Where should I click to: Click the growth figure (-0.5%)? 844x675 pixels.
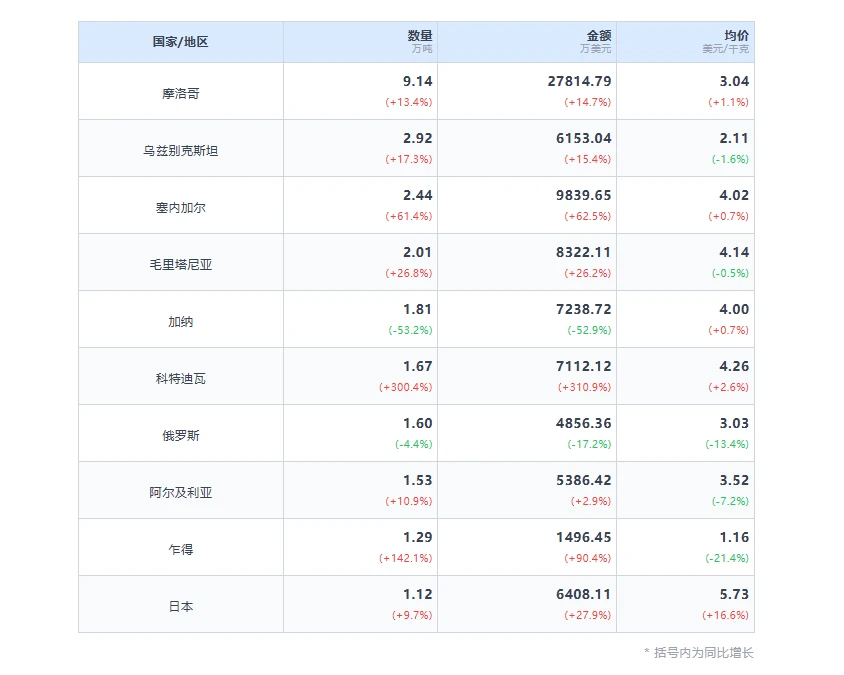tap(730, 273)
